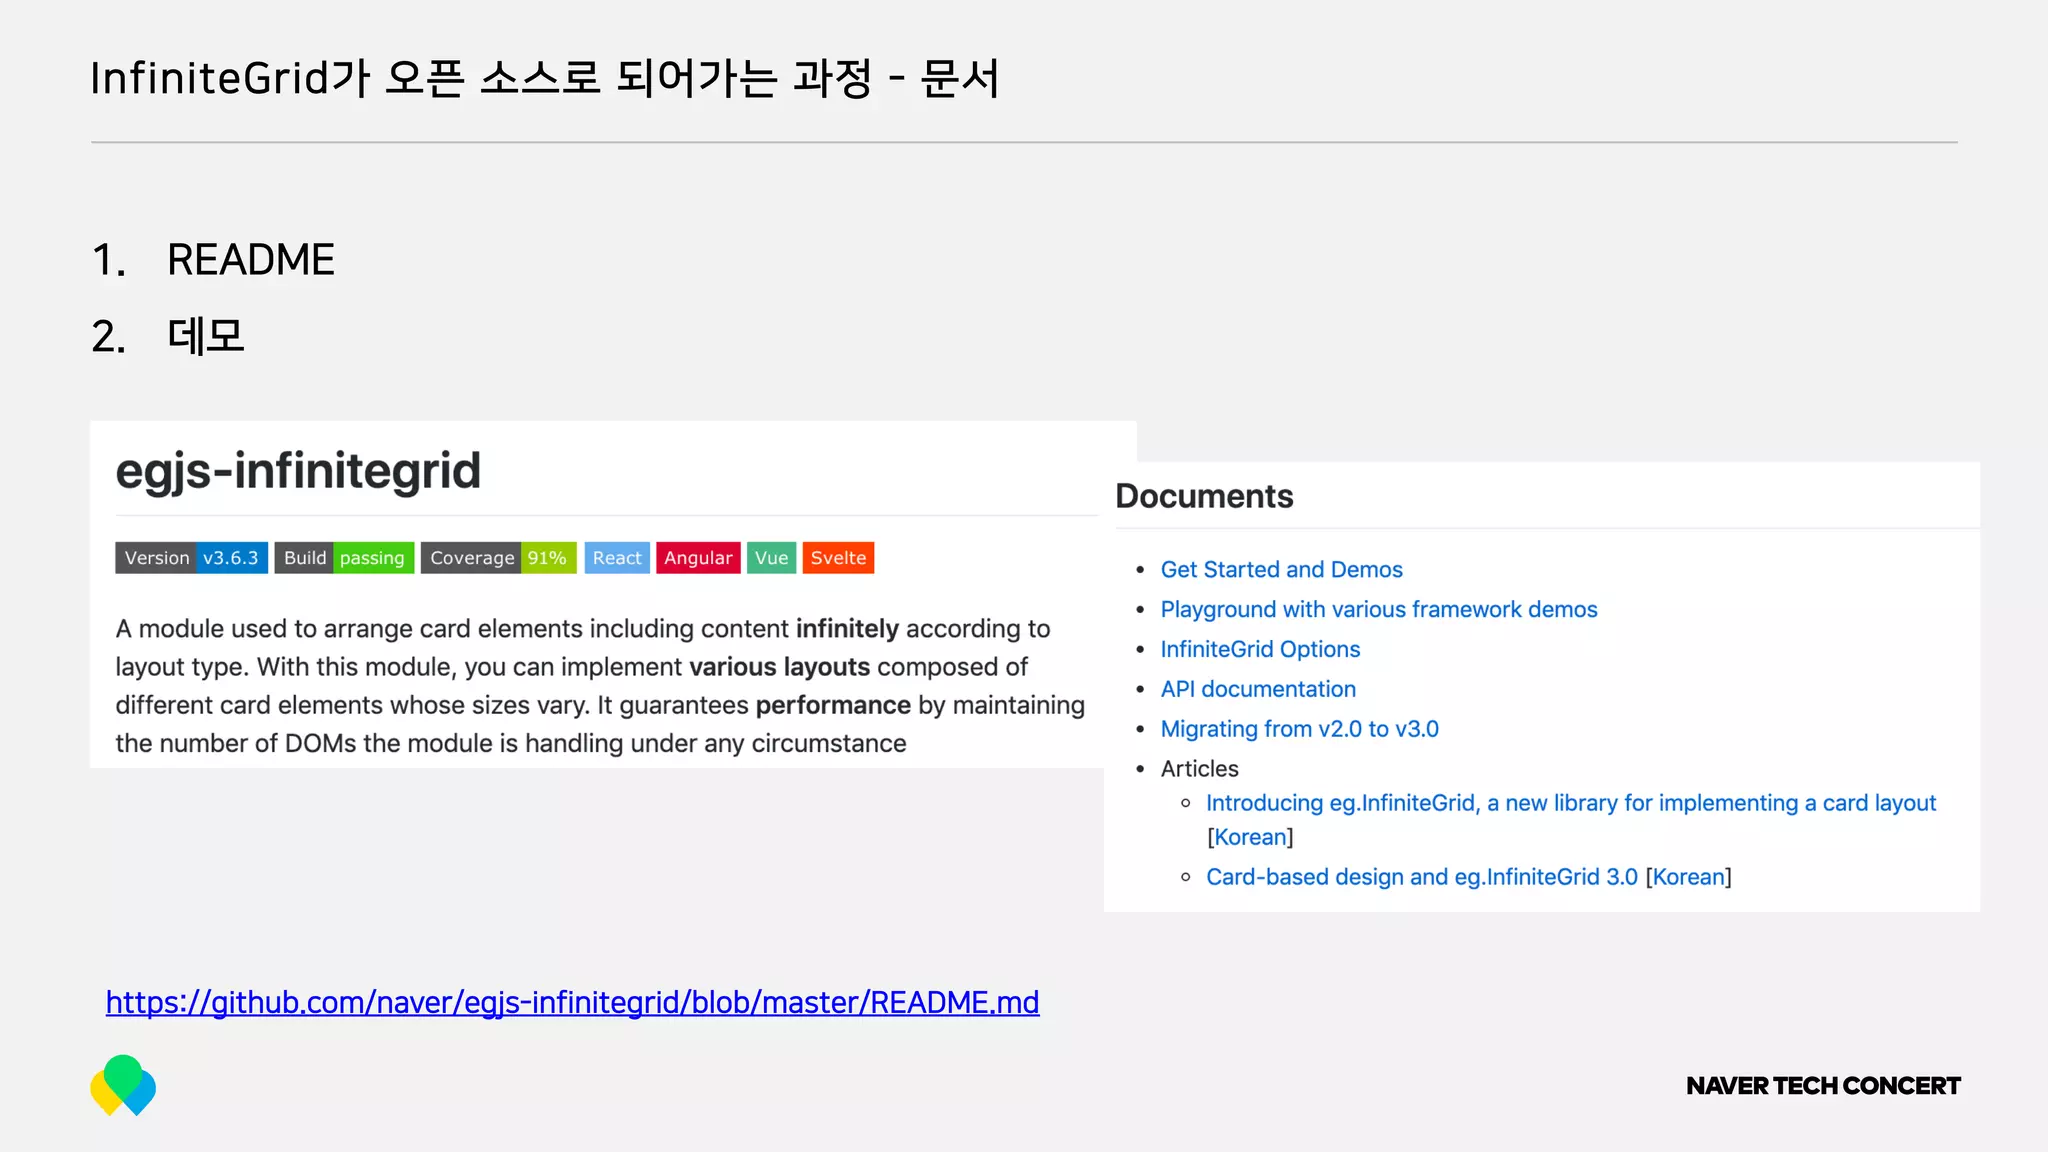
Task: Open the GitHub README.md URL link
Action: coord(572,1002)
